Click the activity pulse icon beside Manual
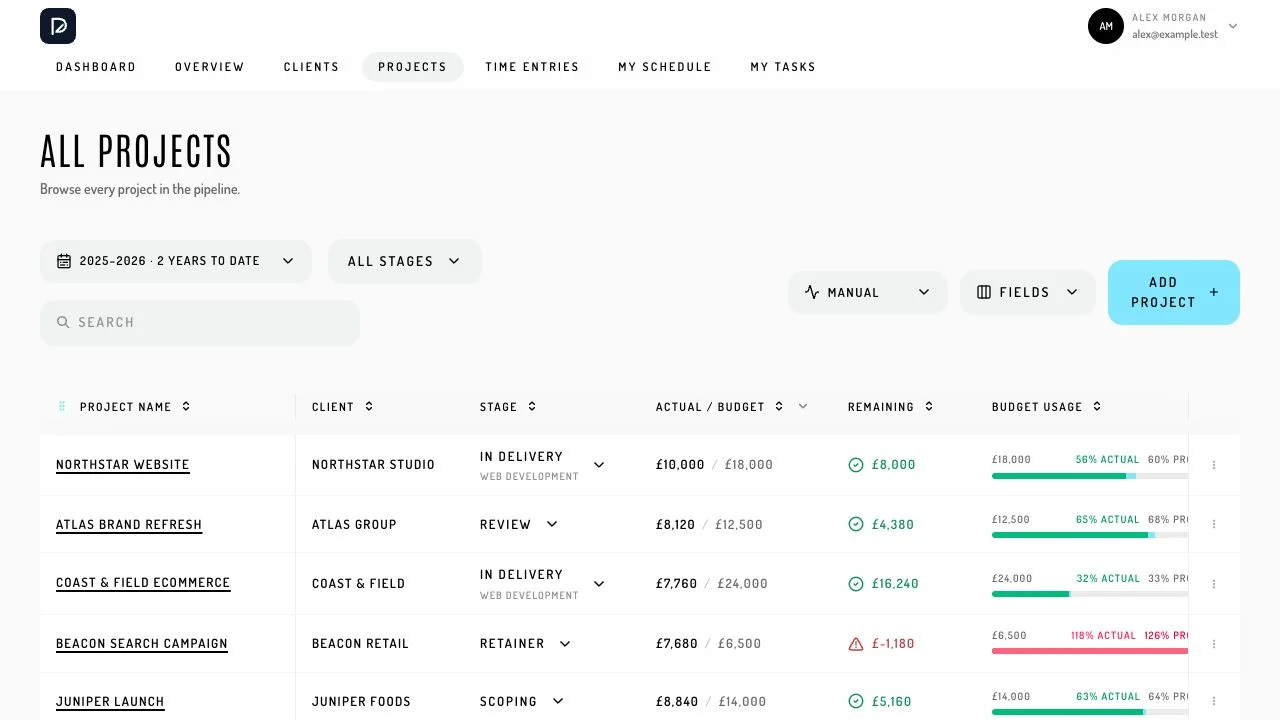The width and height of the screenshot is (1280, 720). tap(812, 292)
